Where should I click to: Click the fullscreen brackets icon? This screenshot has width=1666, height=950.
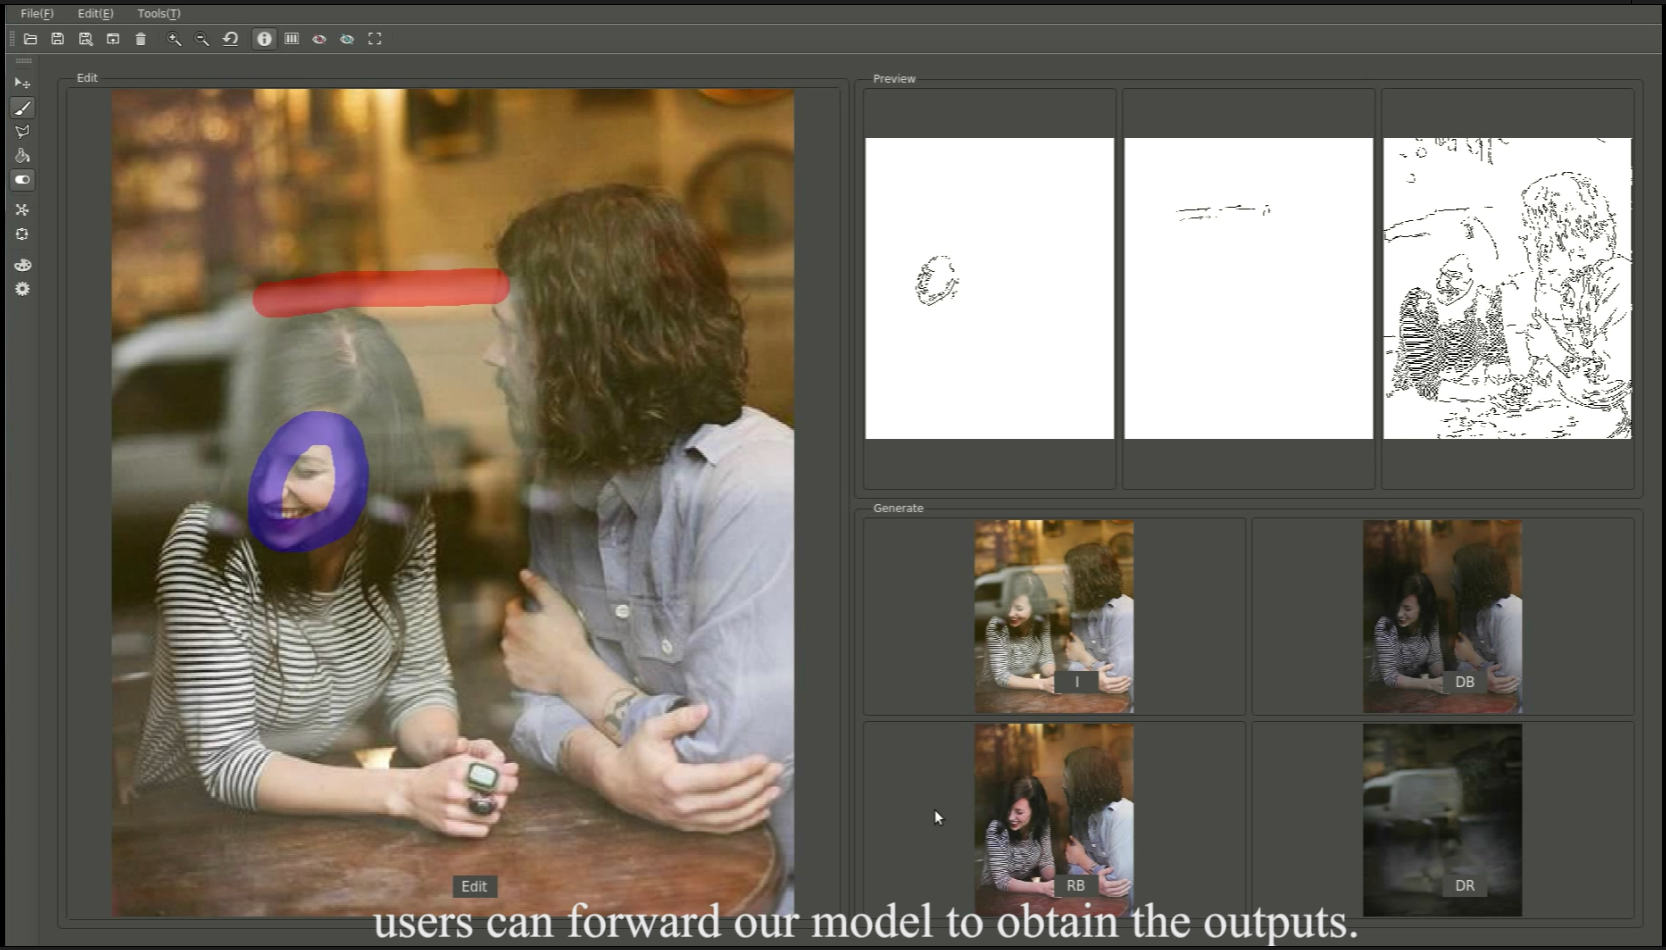tap(375, 39)
